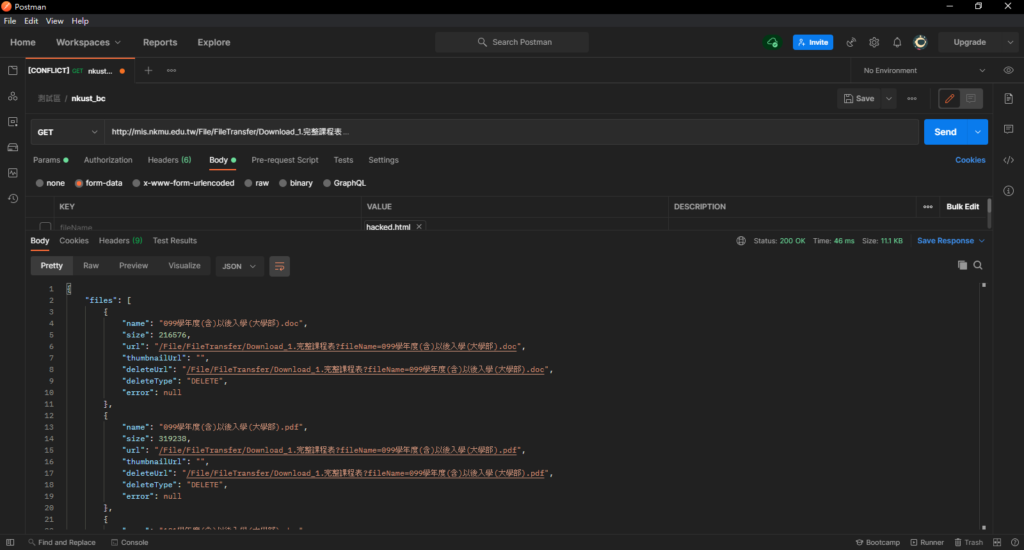1024x550 pixels.
Task: Open the History sidebar icon
Action: point(12,199)
